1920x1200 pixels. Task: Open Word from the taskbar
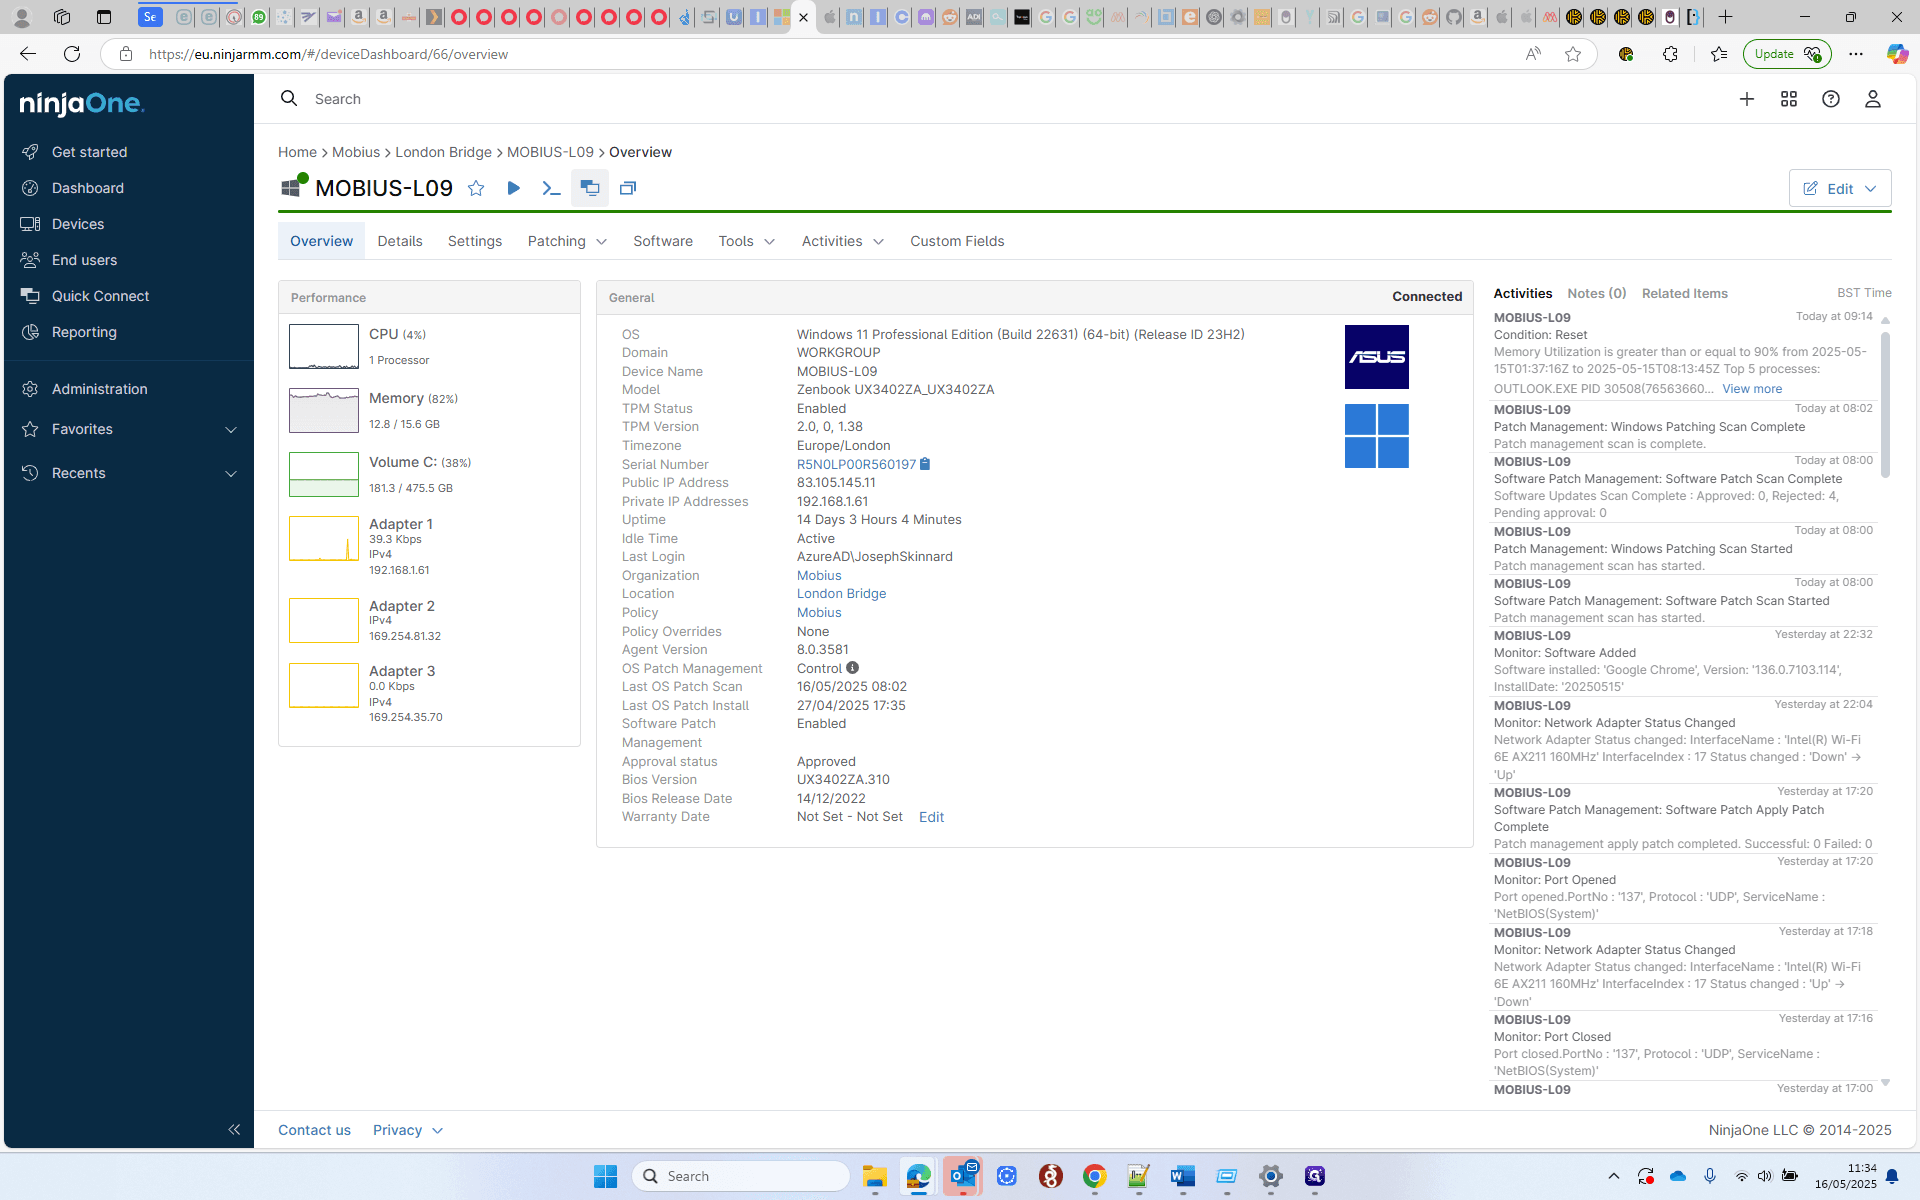pyautogui.click(x=1183, y=1176)
